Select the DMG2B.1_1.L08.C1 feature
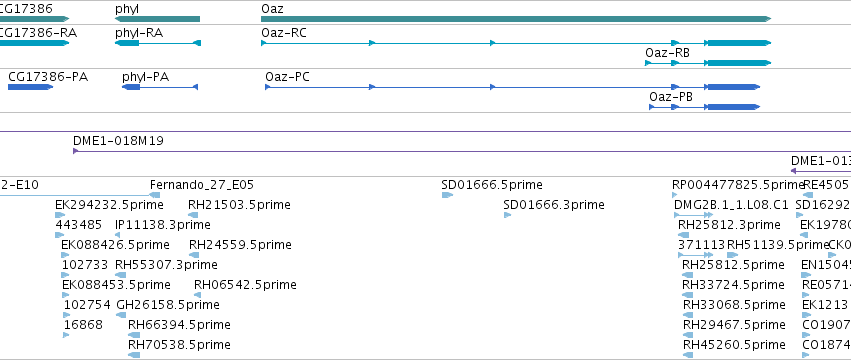851x360 pixels. (693, 215)
